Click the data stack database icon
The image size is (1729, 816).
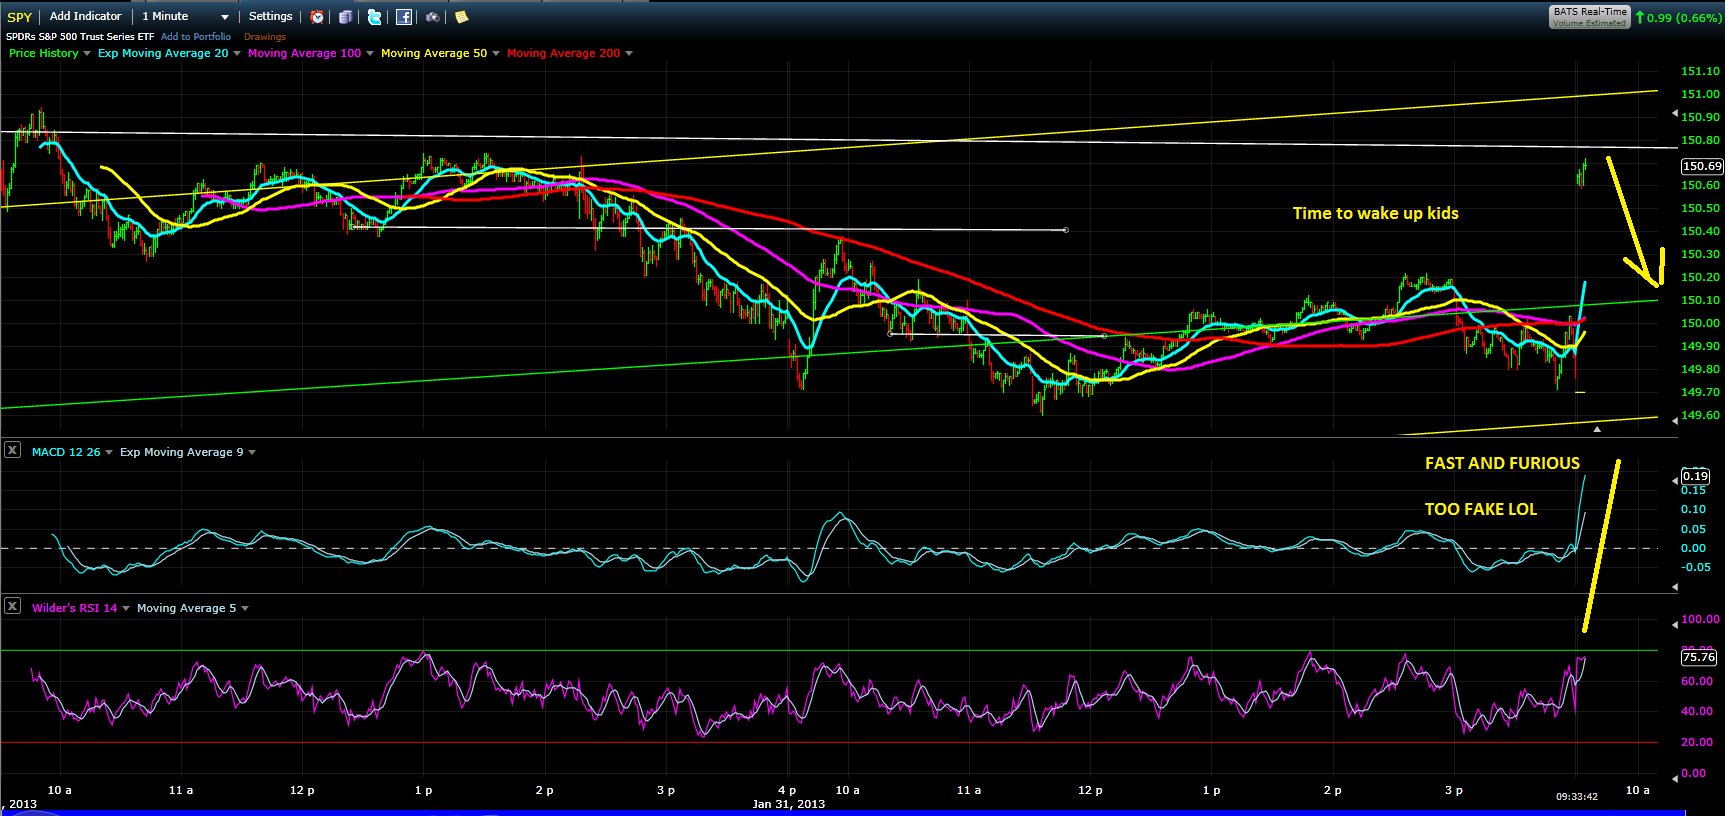click(x=345, y=17)
